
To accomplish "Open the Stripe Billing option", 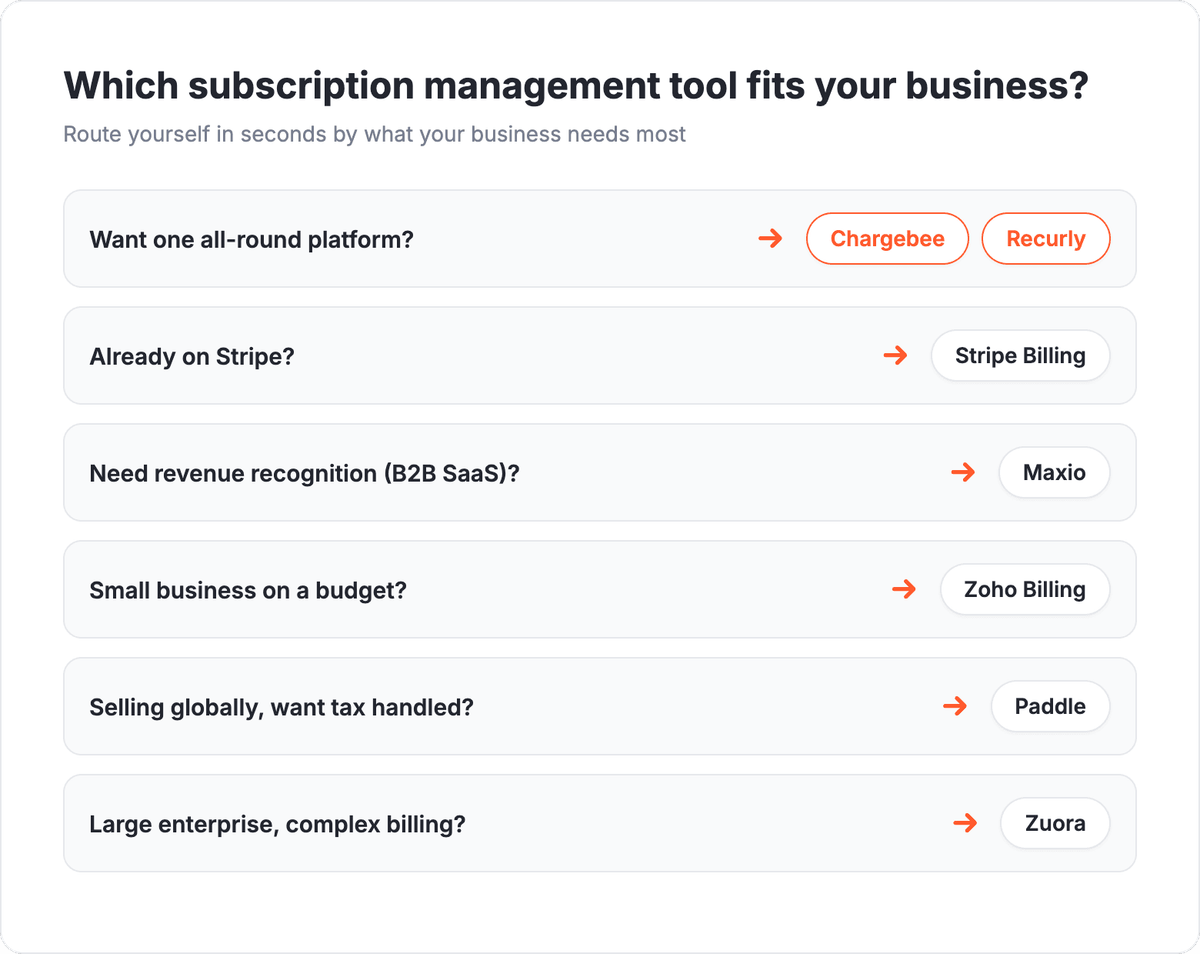I will (x=1020, y=356).
